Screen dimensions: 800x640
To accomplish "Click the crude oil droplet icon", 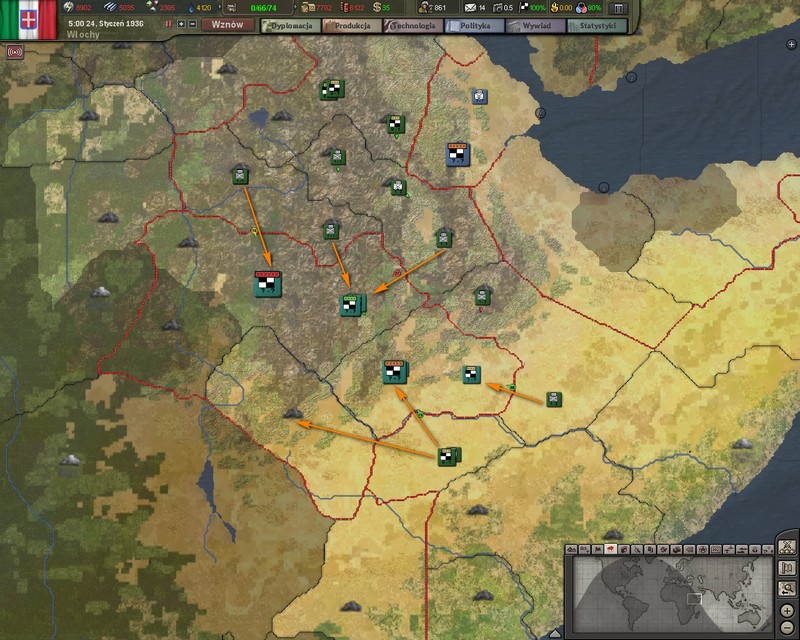I will 191,8.
